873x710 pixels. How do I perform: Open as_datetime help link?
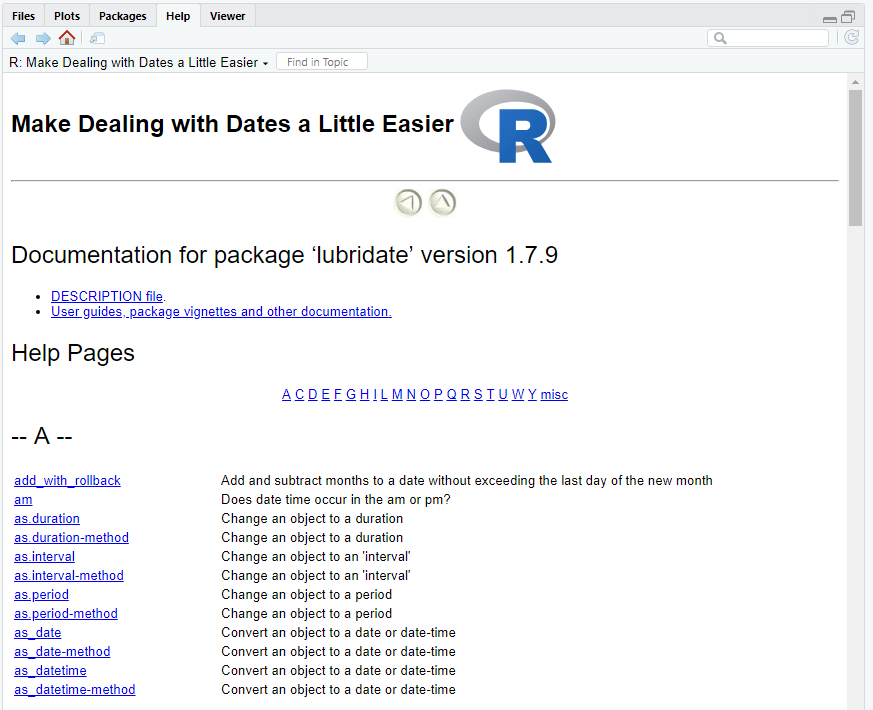click(50, 670)
